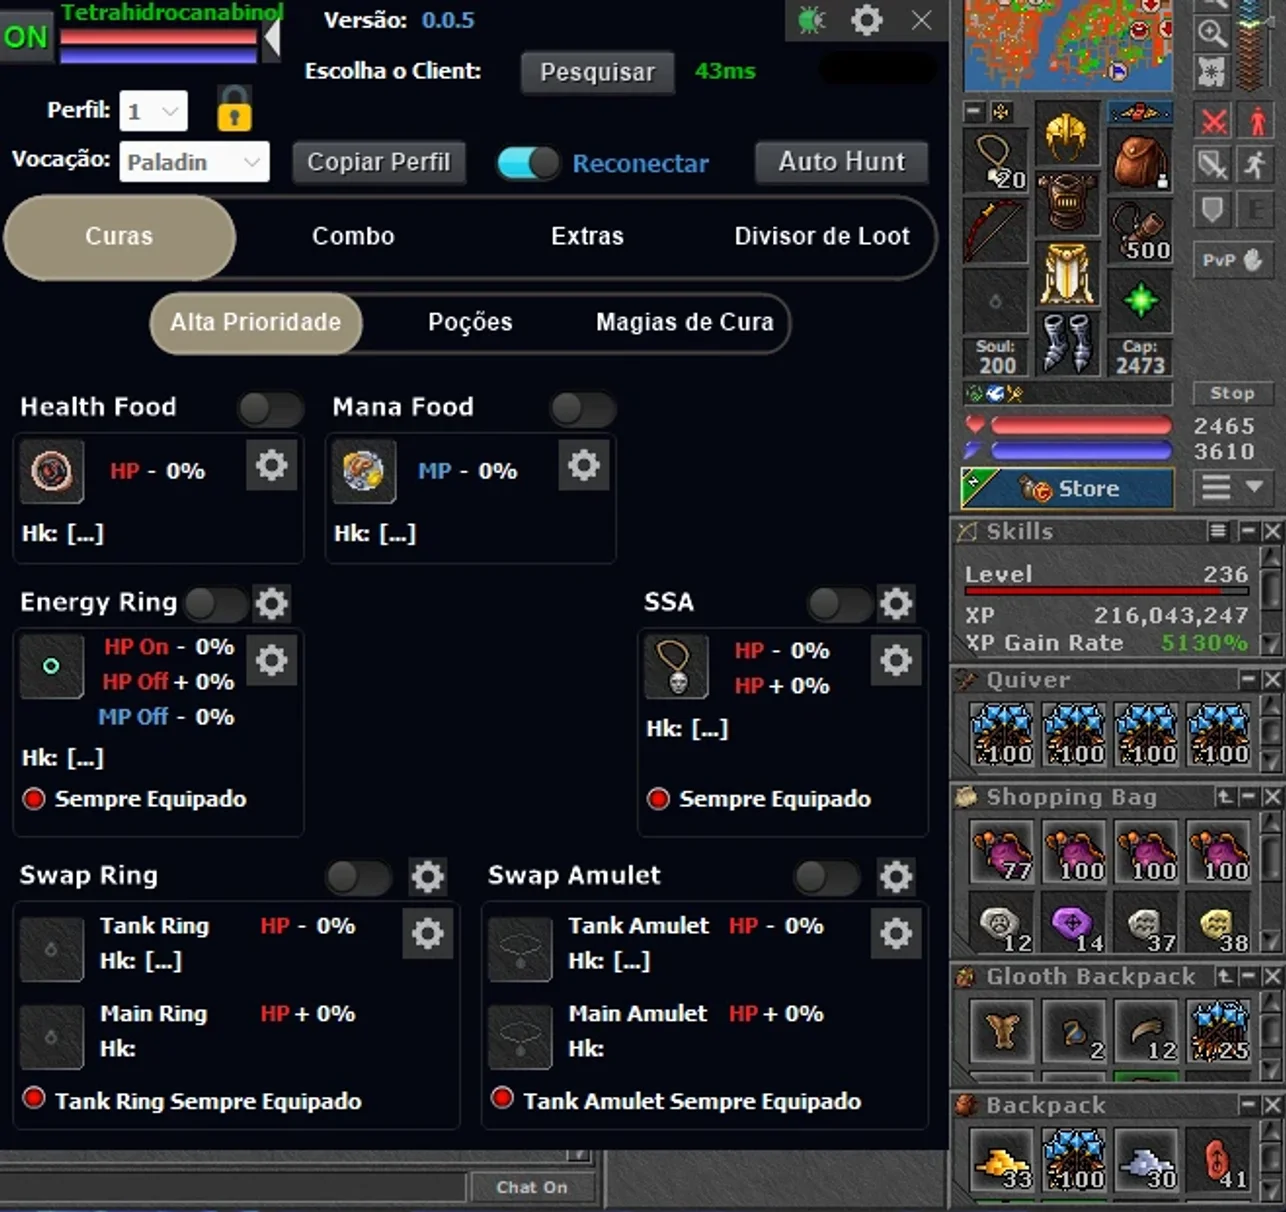The height and width of the screenshot is (1212, 1286).
Task: Enable the Health Food switch
Action: 271,408
